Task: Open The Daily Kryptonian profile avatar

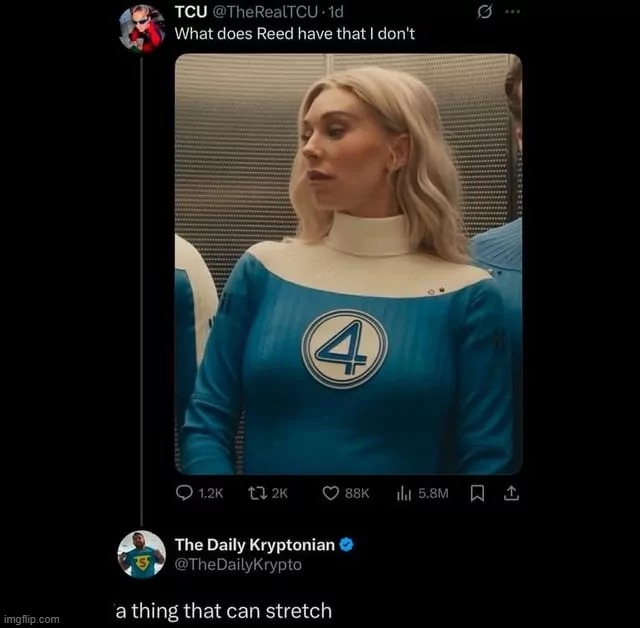Action: coord(142,555)
